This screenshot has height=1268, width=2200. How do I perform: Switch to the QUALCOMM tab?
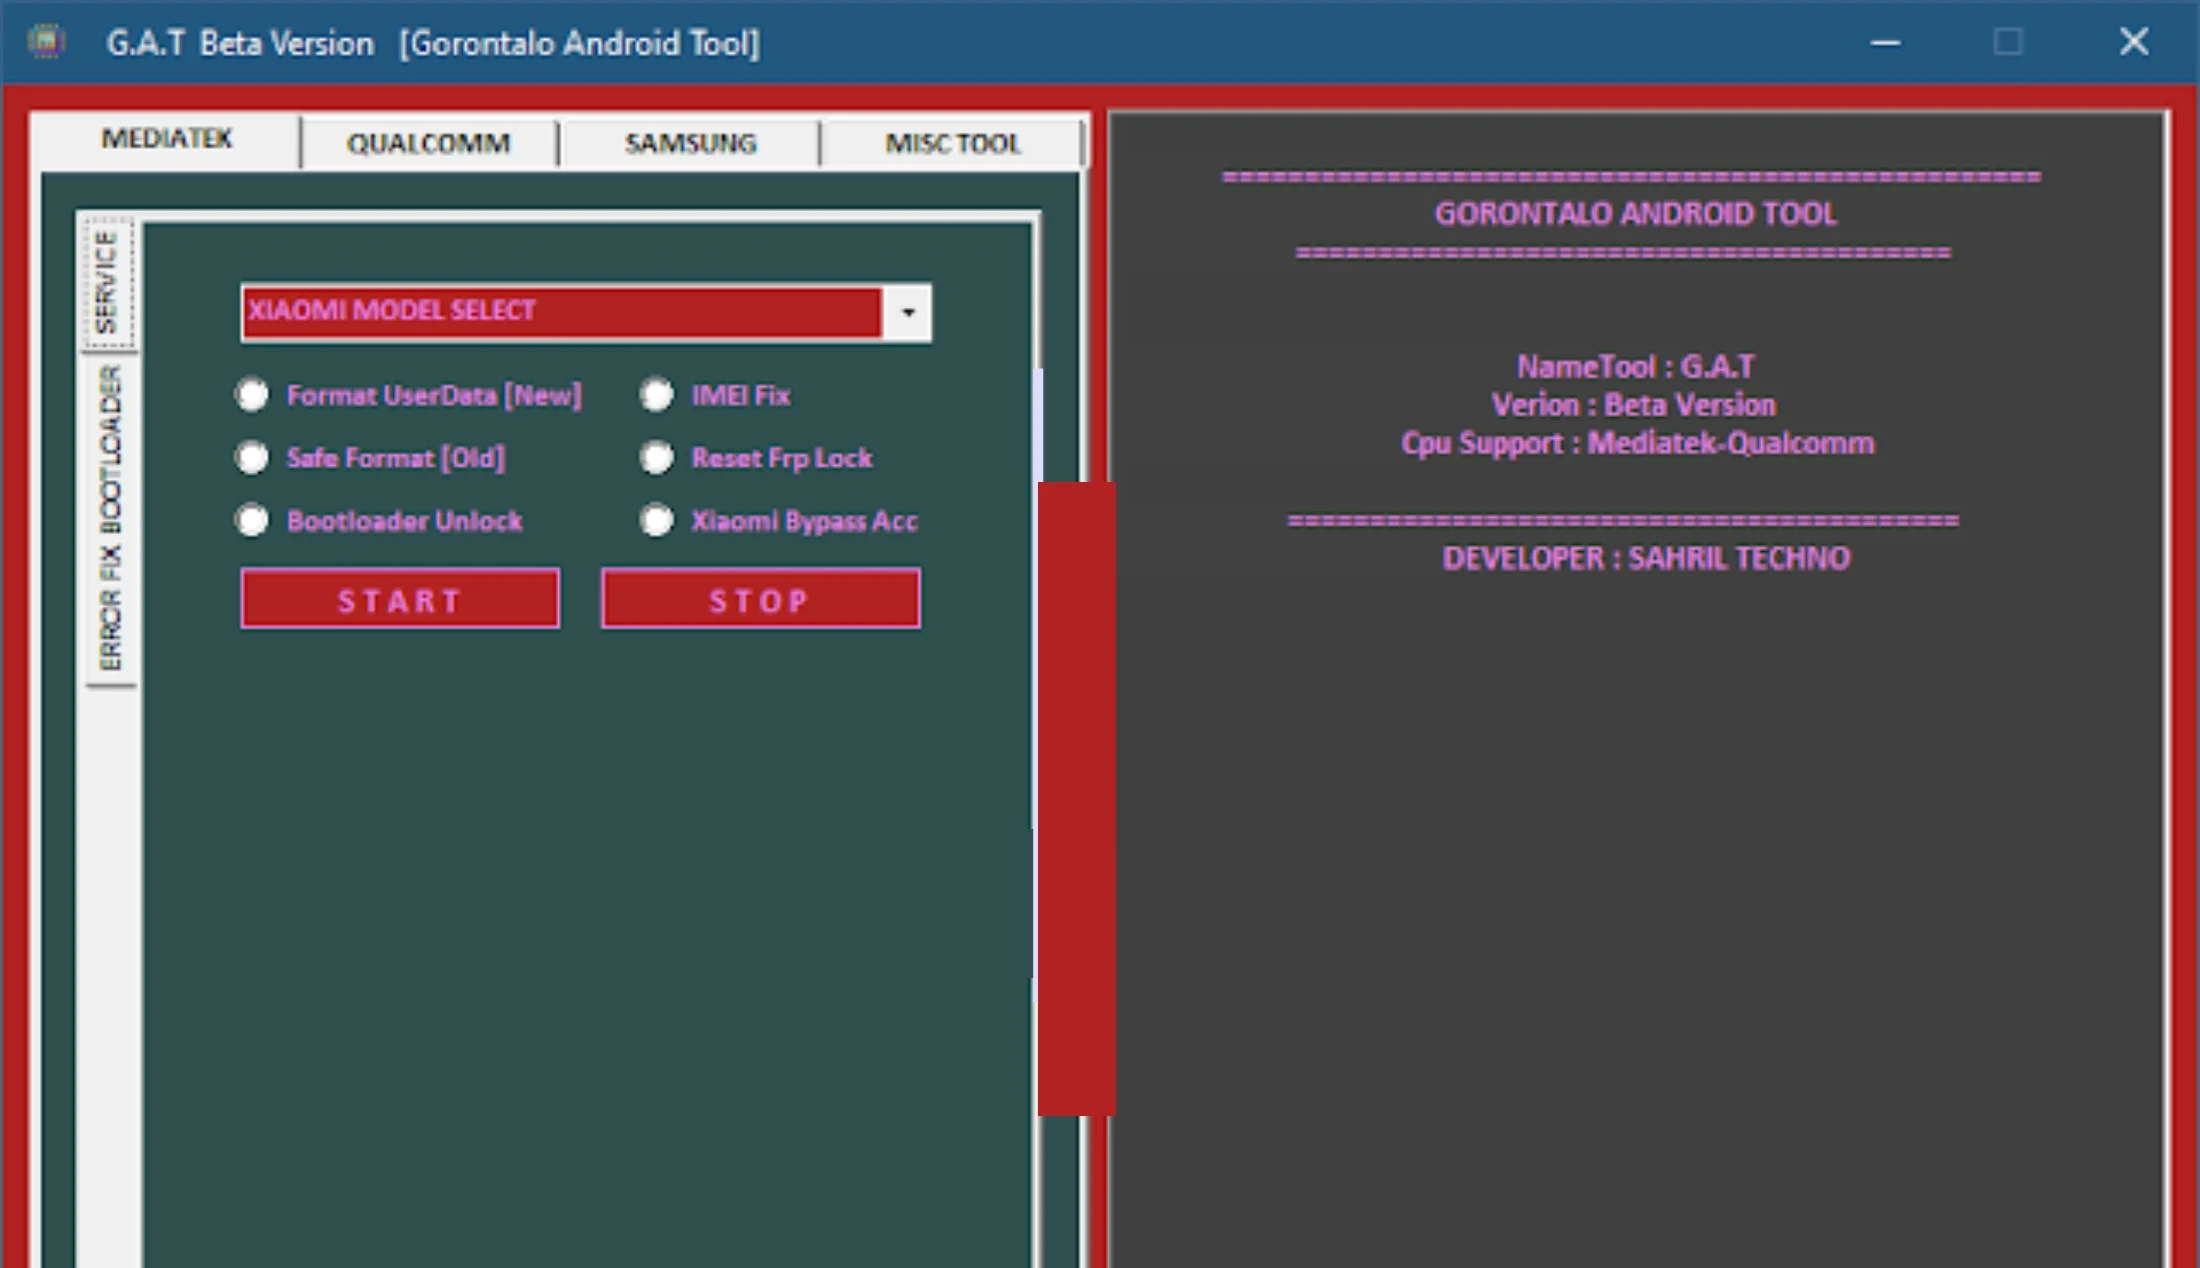(428, 144)
